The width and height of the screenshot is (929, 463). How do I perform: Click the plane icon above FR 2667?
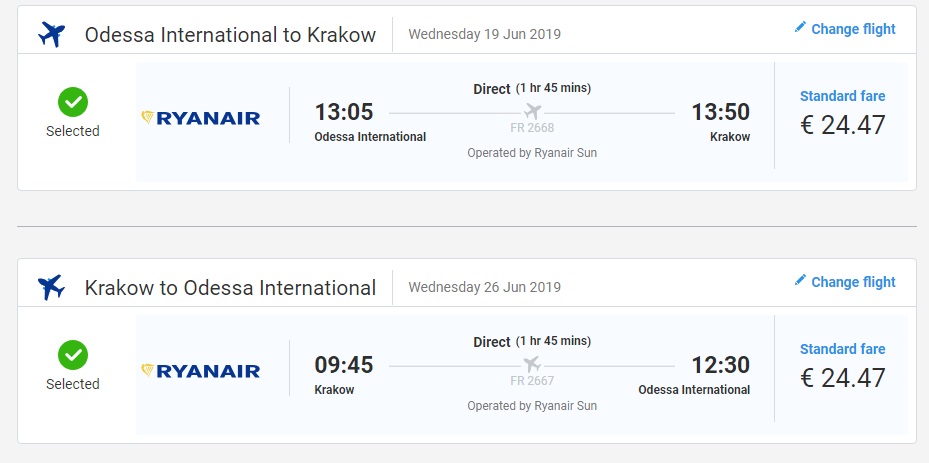[532, 364]
